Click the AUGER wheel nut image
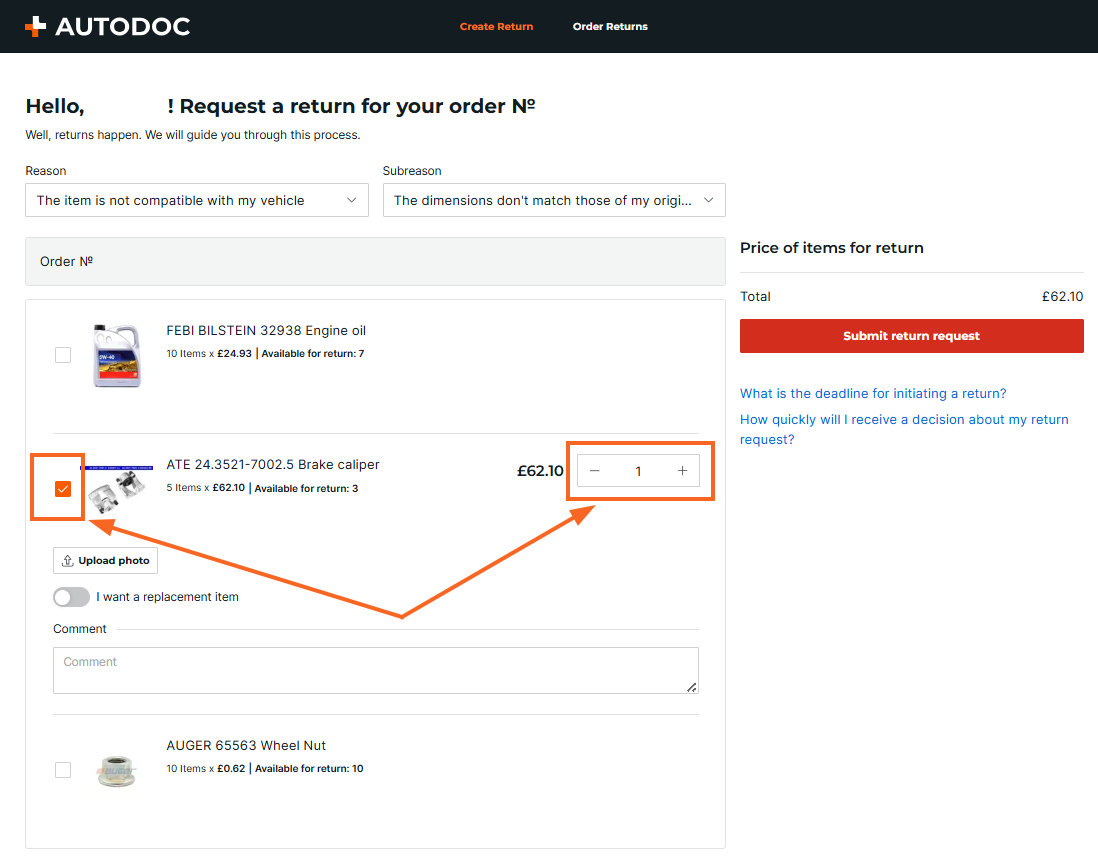1098x859 pixels. pos(116,769)
